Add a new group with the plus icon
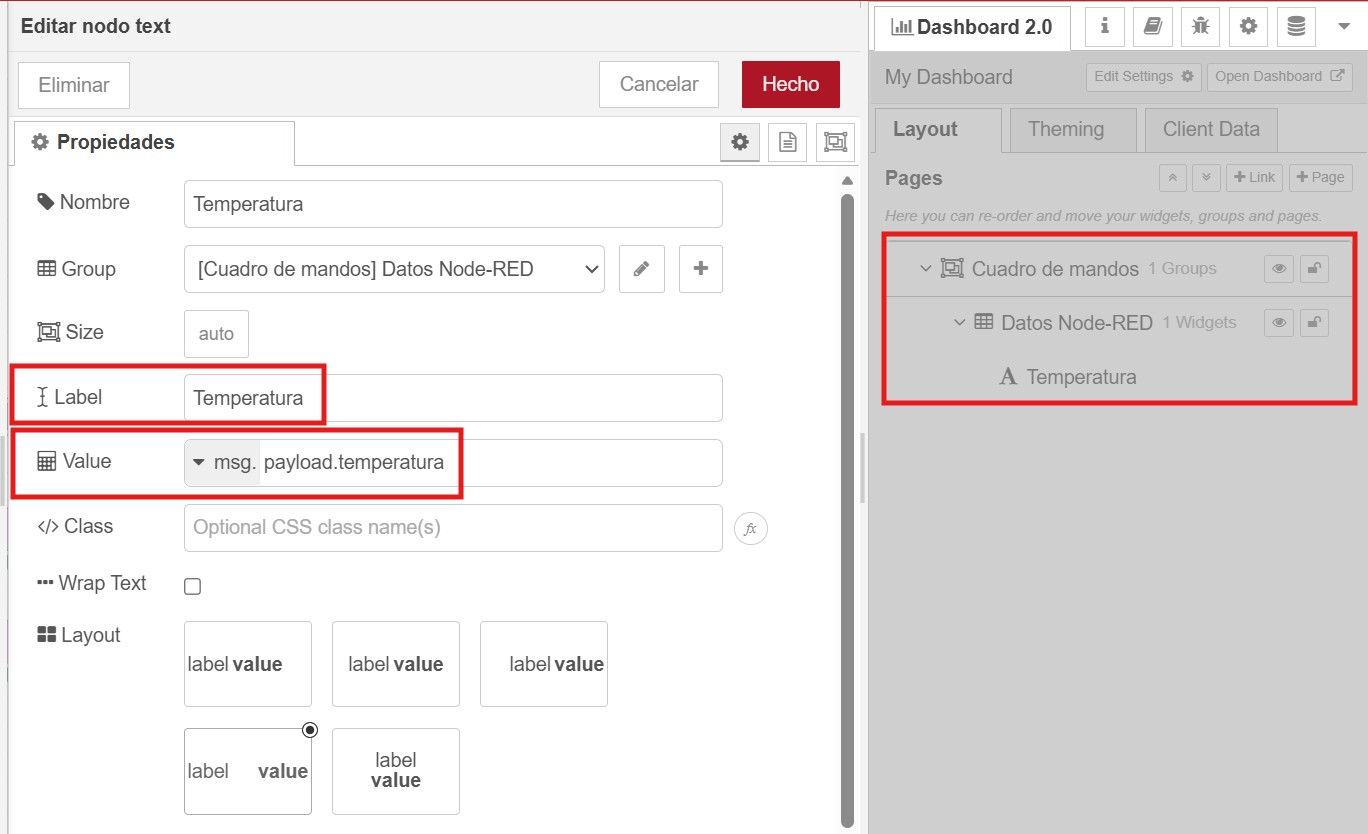This screenshot has height=834, width=1368. tap(700, 269)
